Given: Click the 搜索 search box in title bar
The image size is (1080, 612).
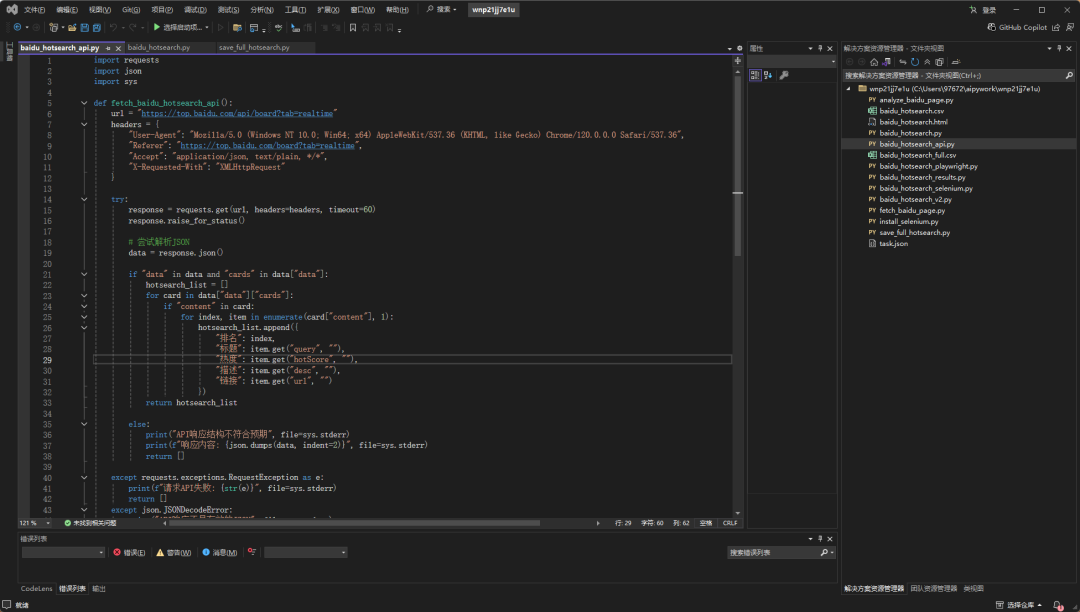Looking at the screenshot, I should tap(442, 10).
